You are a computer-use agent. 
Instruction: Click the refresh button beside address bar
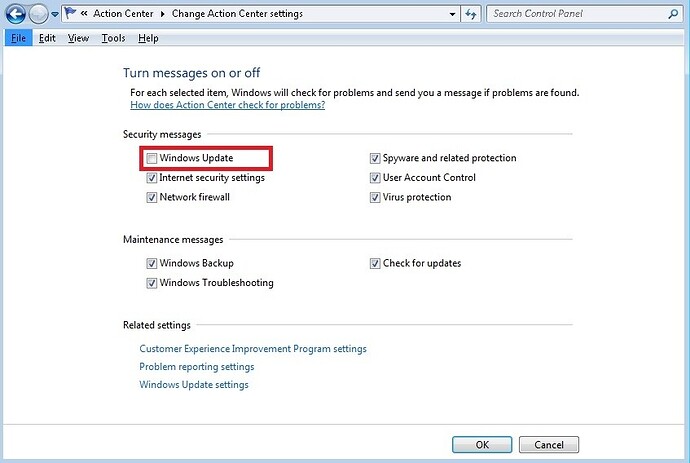pyautogui.click(x=471, y=14)
